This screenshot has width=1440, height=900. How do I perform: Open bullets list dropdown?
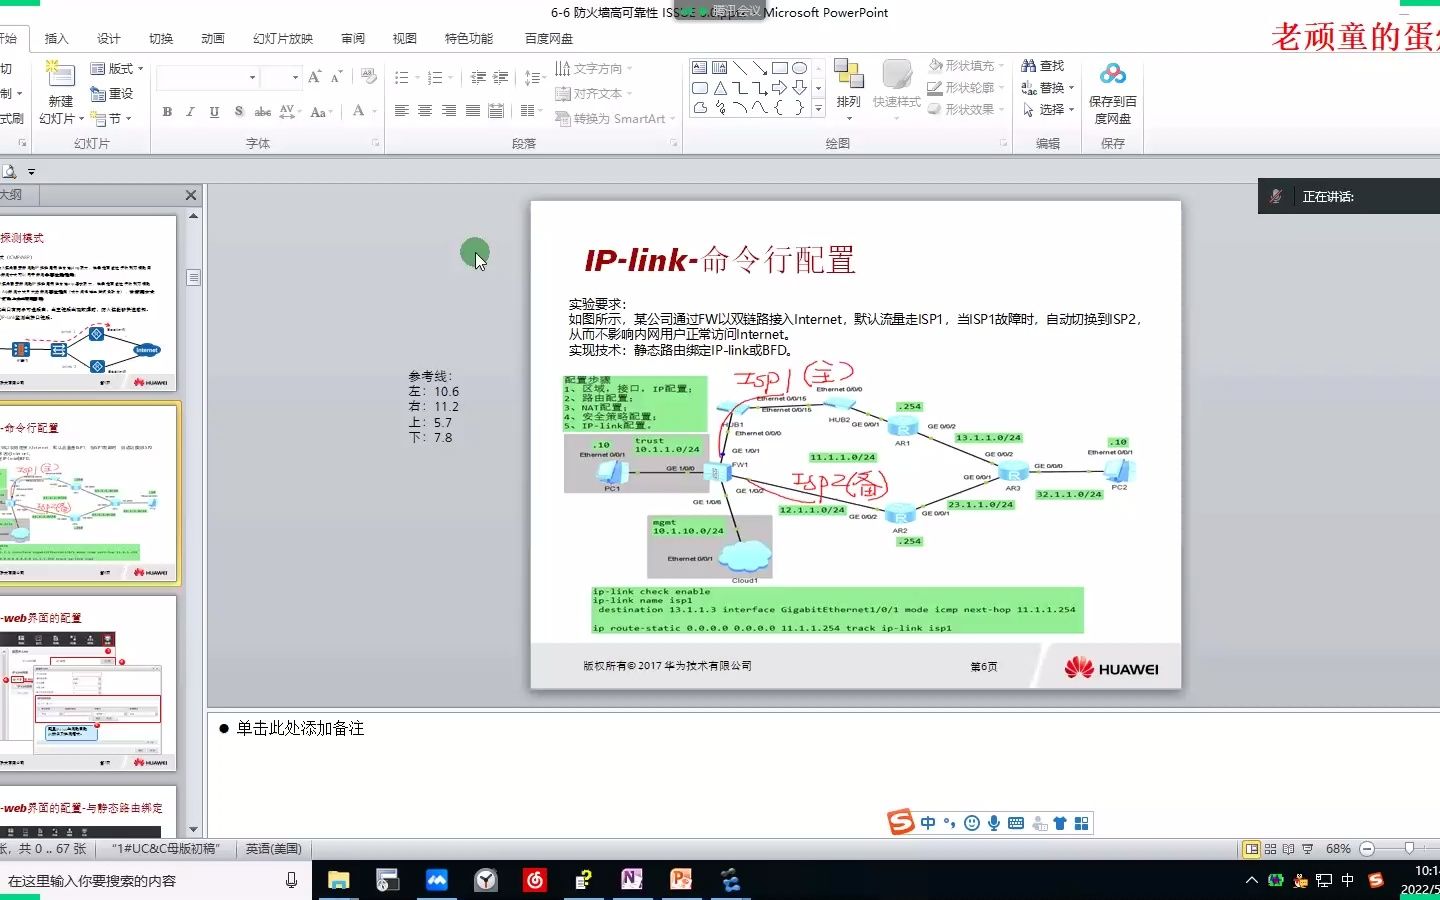[405, 77]
